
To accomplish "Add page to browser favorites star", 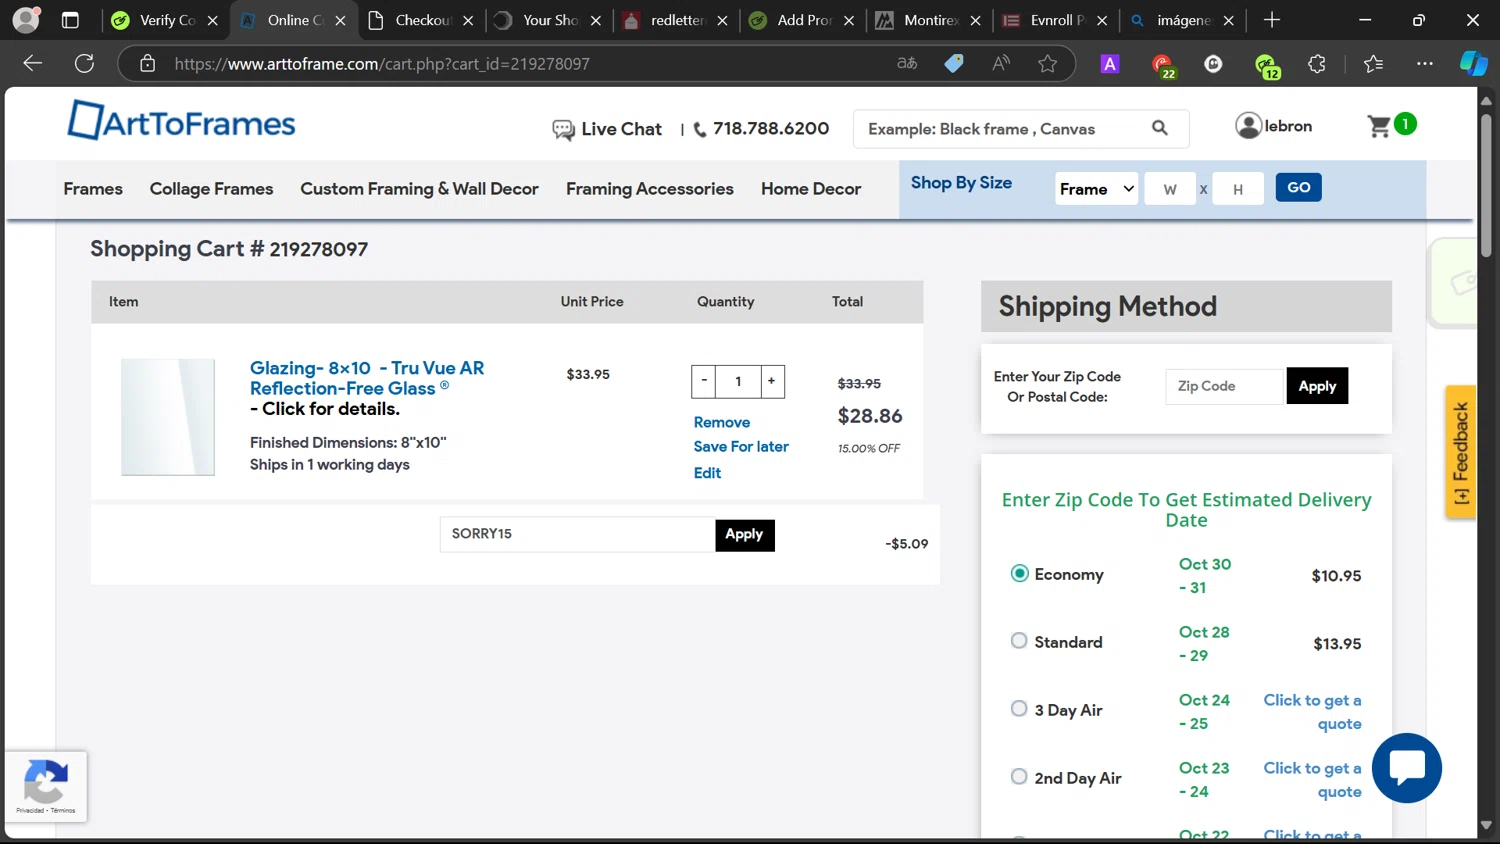I will 1047,64.
